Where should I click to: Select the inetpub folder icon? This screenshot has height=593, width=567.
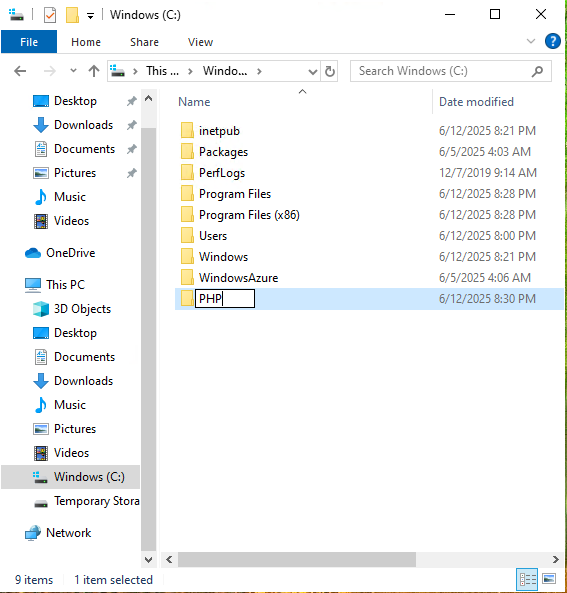[x=187, y=130]
